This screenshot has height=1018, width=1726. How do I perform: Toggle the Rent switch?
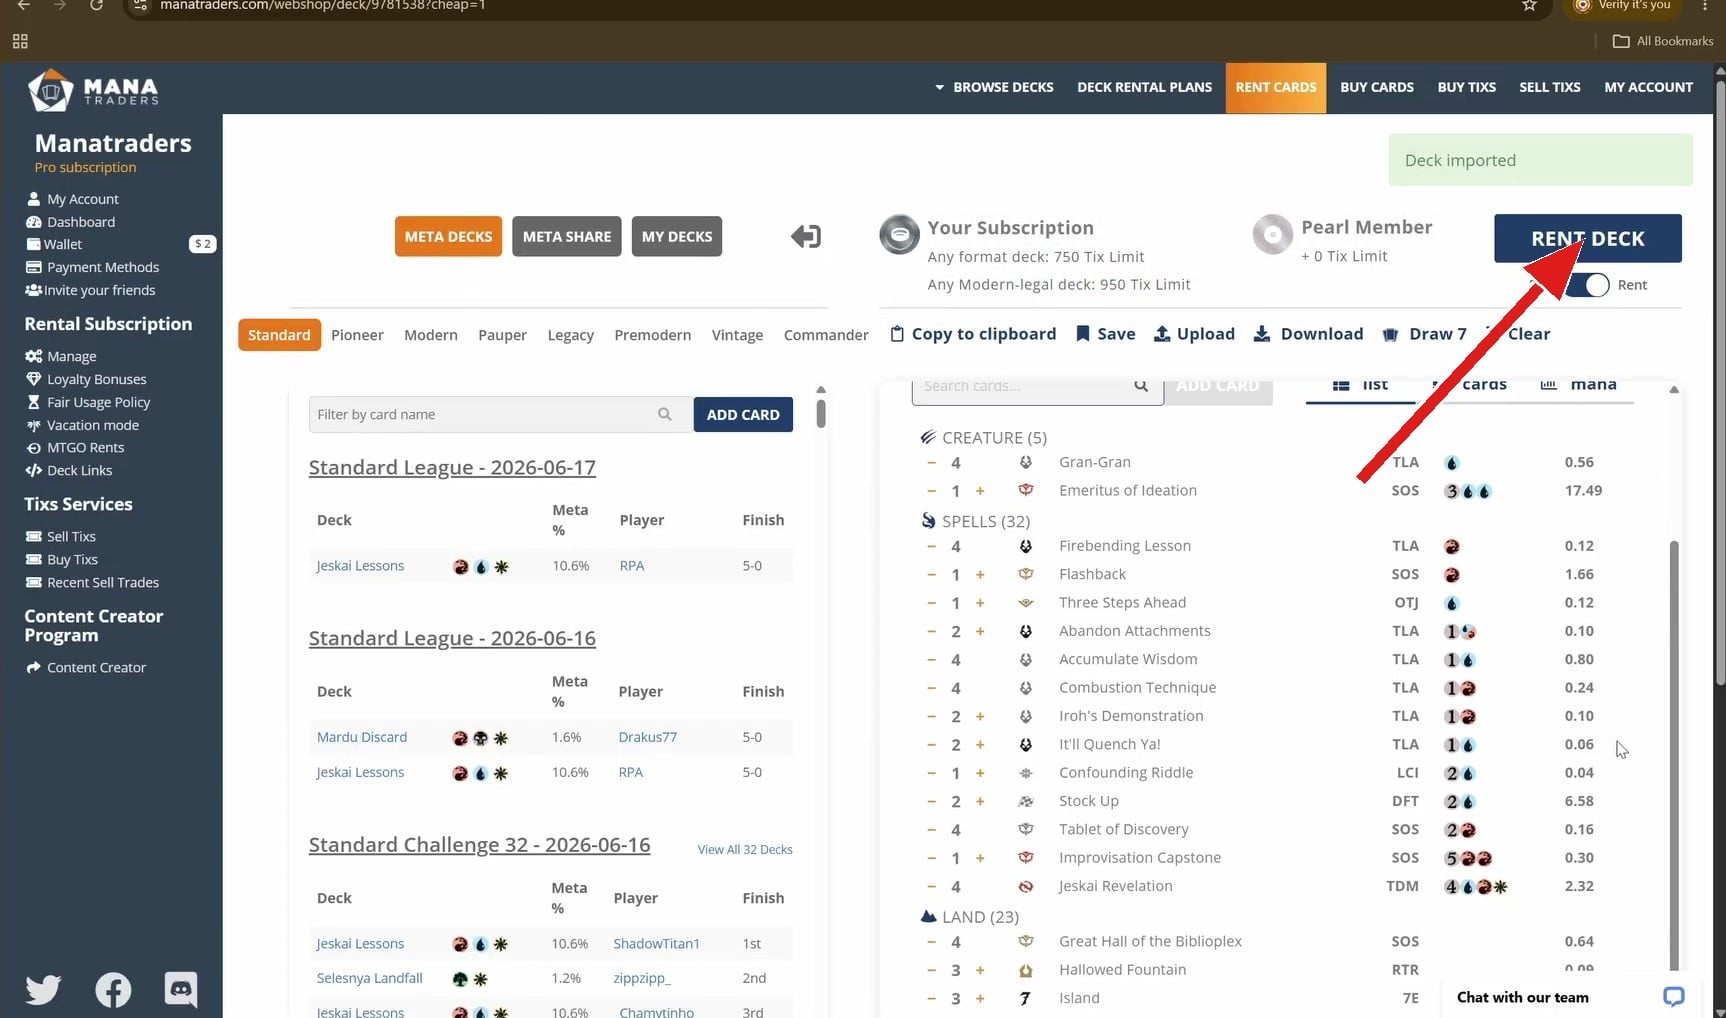pos(1589,285)
